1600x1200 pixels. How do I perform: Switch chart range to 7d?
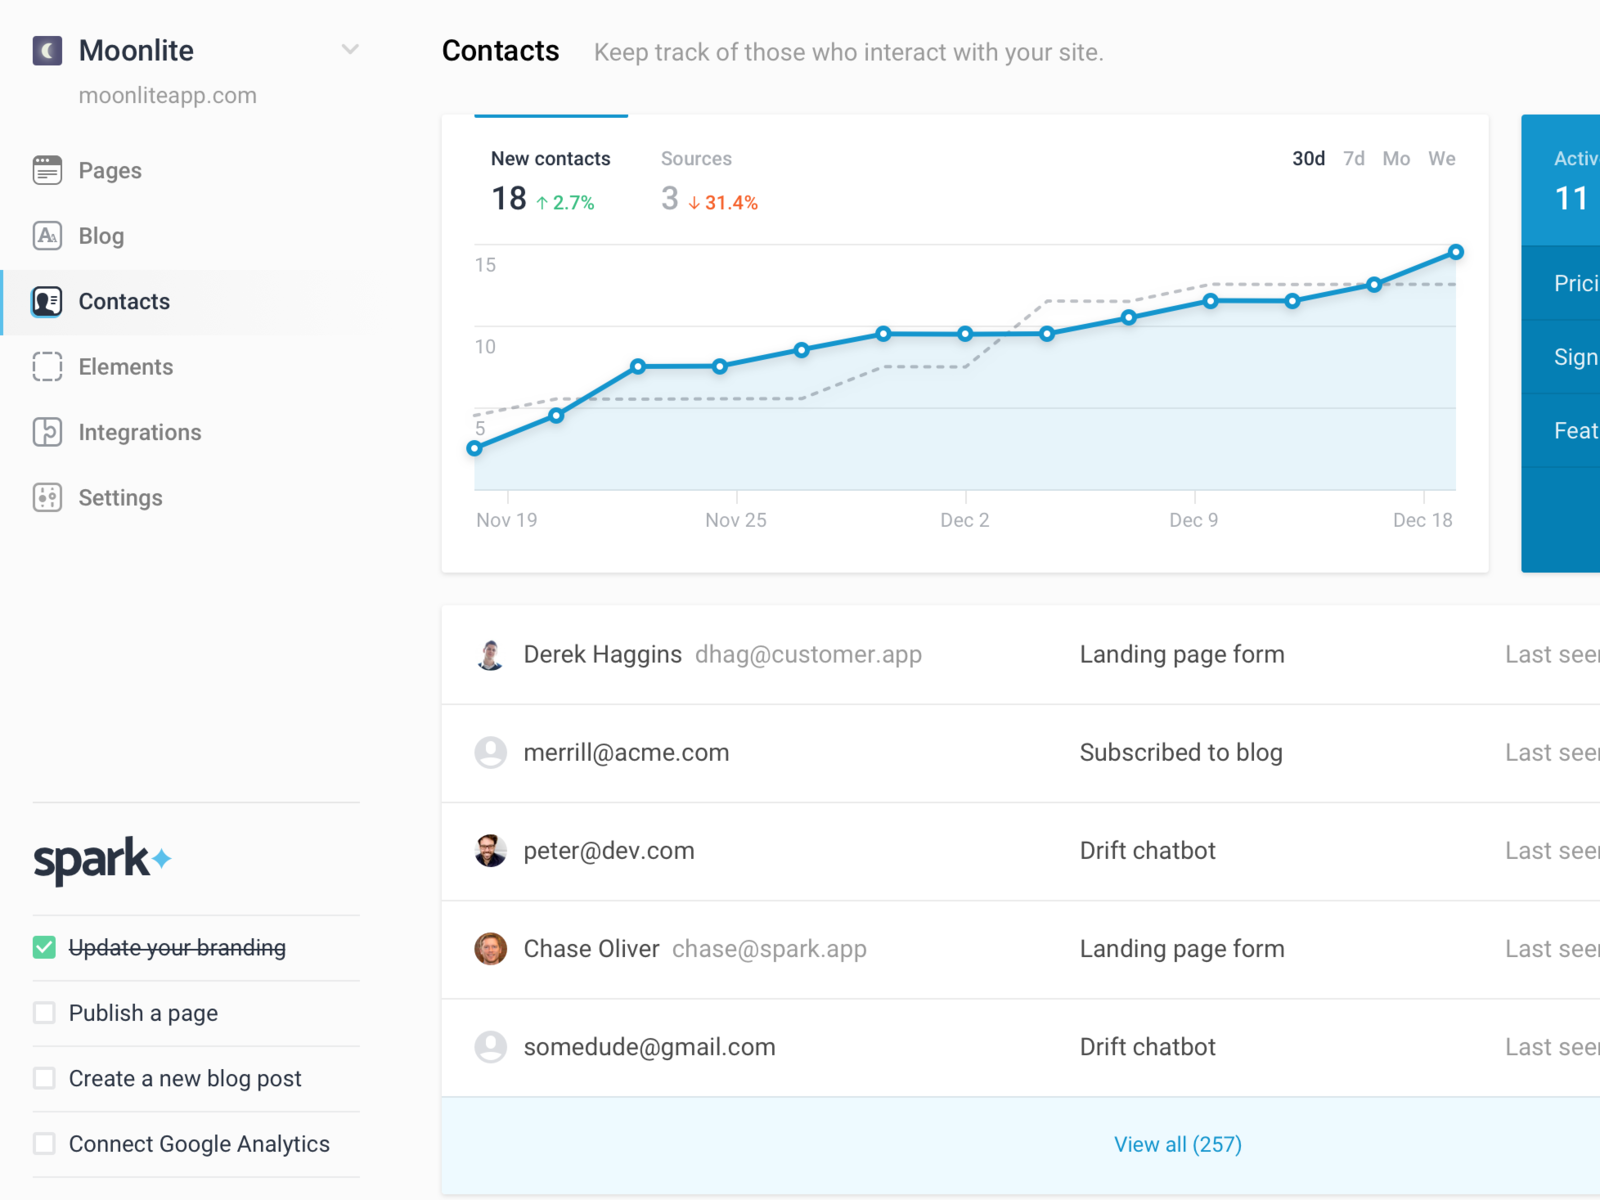click(x=1354, y=159)
